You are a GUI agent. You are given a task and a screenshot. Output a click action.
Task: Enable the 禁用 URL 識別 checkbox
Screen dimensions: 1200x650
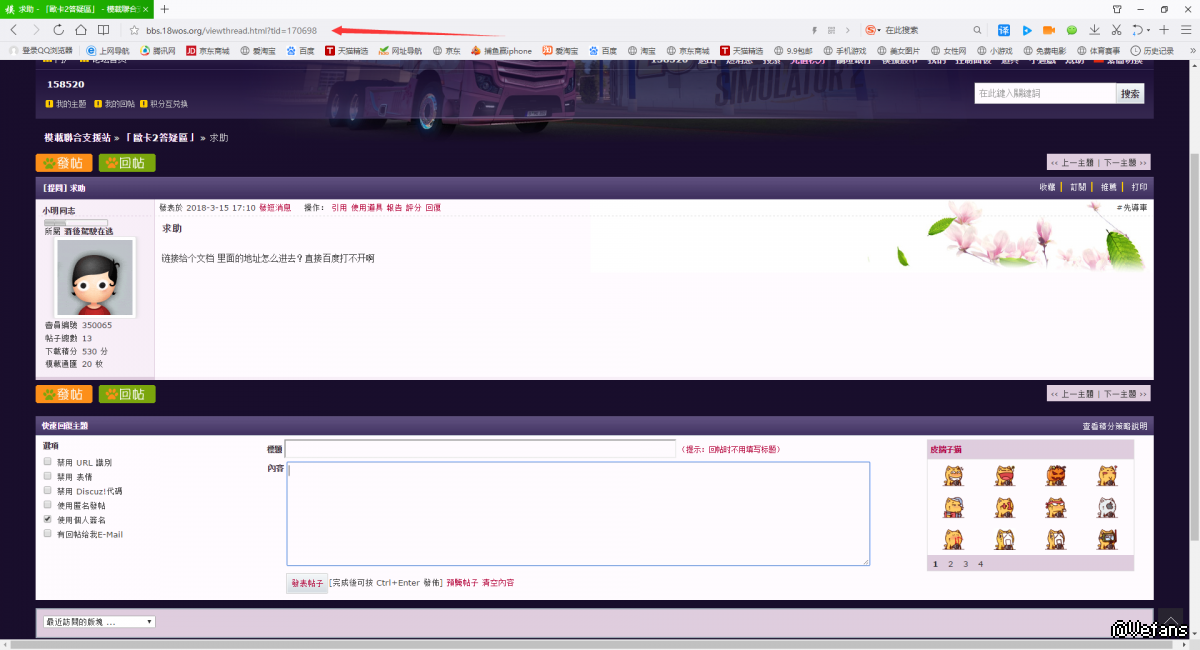(x=47, y=462)
